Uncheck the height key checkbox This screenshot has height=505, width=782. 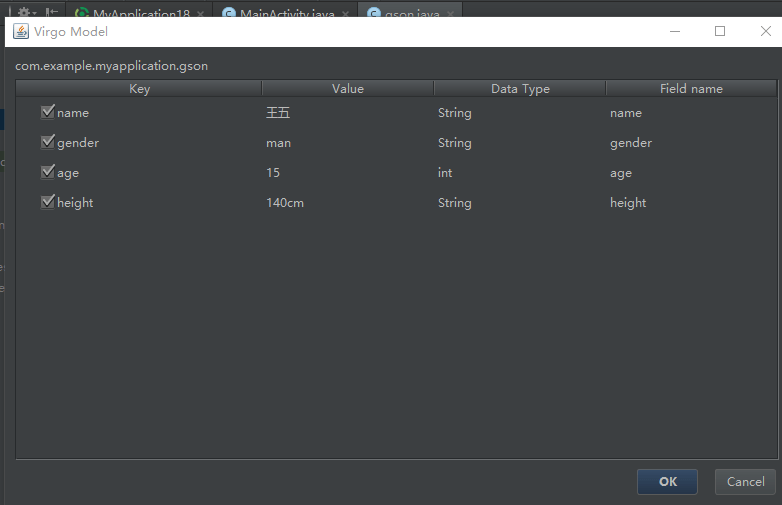47,202
